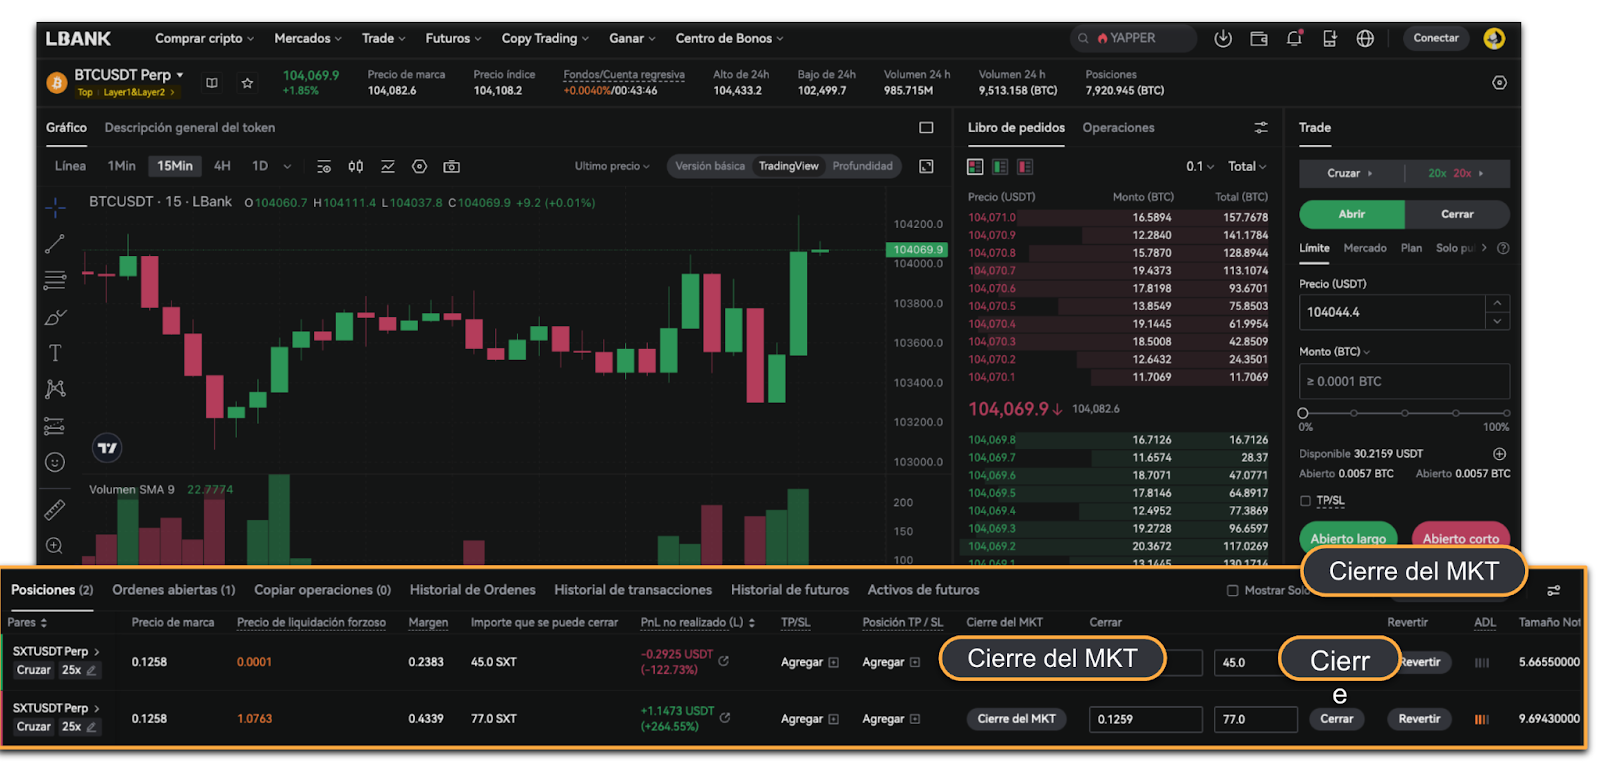Open the Copy Trading menu
Image resolution: width=1600 pixels, height=766 pixels.
pyautogui.click(x=545, y=38)
